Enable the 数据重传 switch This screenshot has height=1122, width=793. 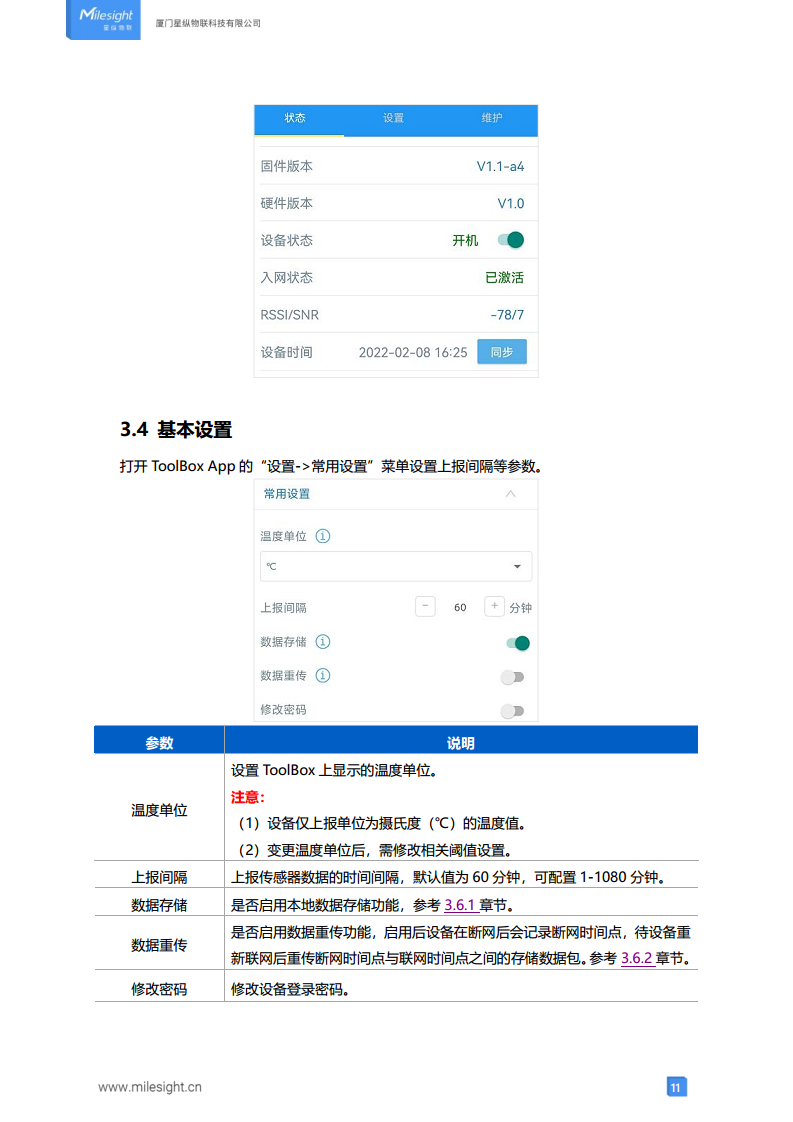(512, 677)
